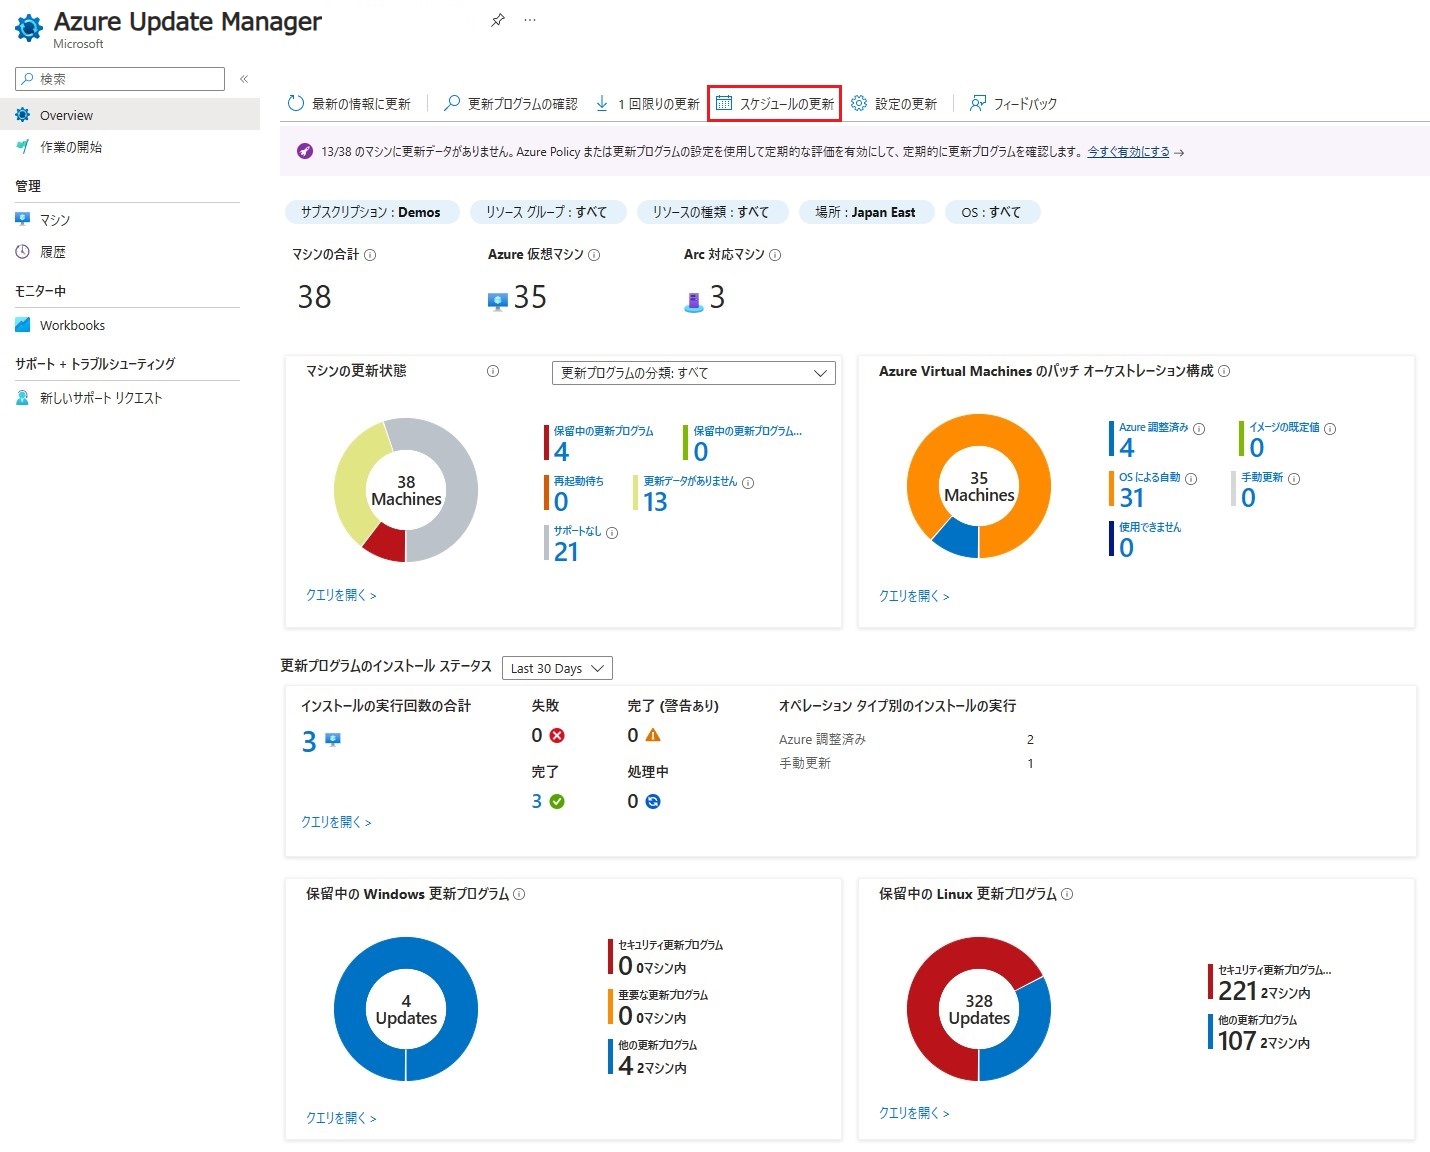Click the 3 under 完了
Viewport: 1430px width, 1152px height.
click(x=537, y=801)
